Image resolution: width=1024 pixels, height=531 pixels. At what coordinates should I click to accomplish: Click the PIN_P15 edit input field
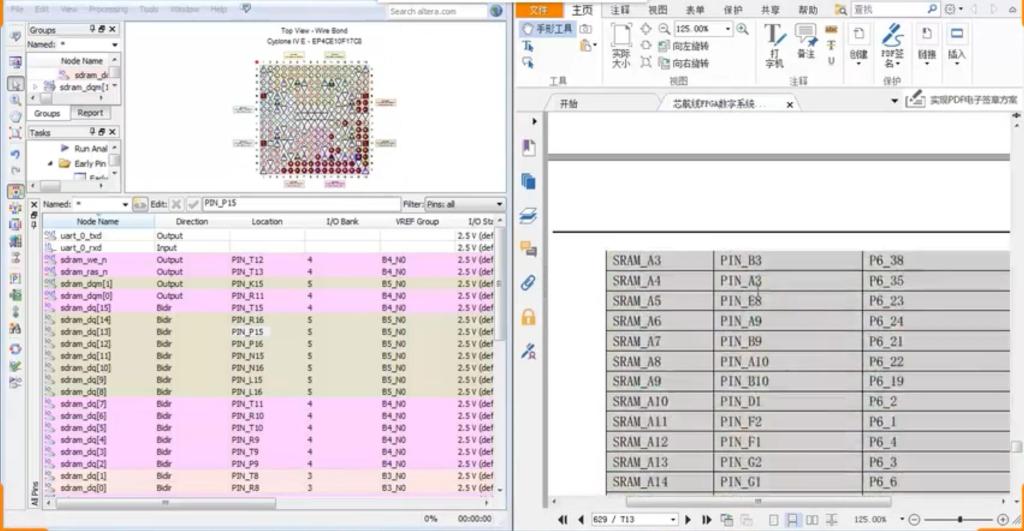[300, 203]
